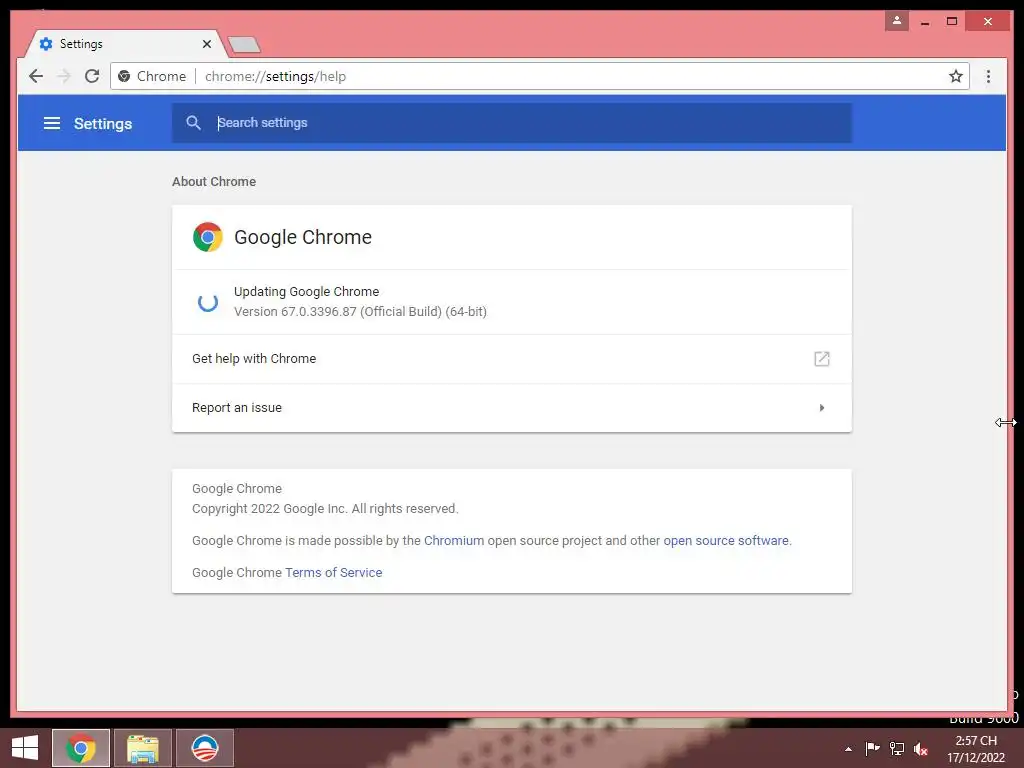Open File Explorer from the taskbar
The height and width of the screenshot is (768, 1024).
143,748
